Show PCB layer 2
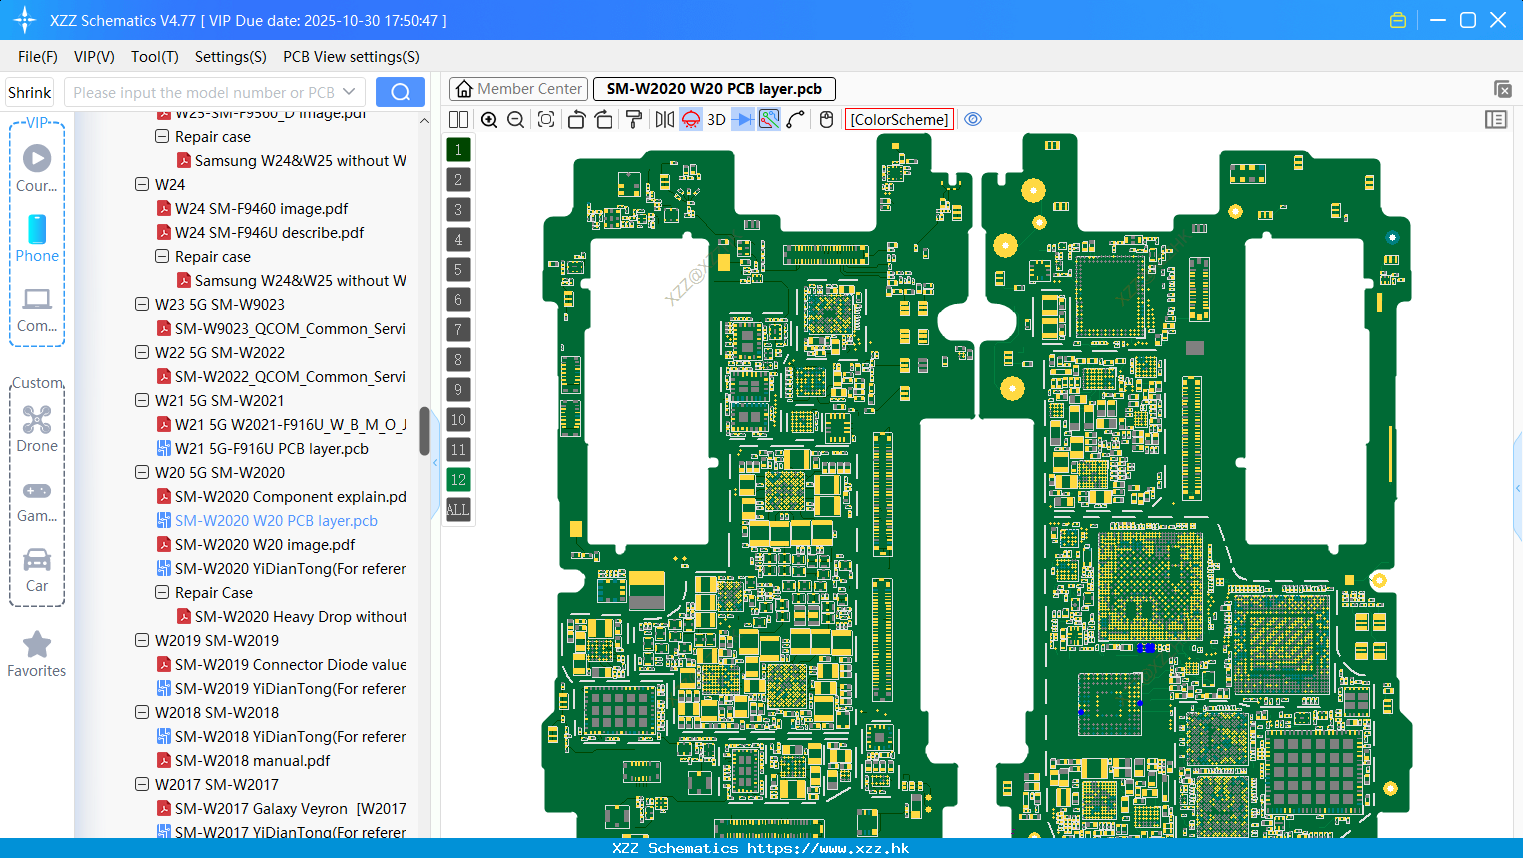The height and width of the screenshot is (858, 1523). tap(458, 180)
